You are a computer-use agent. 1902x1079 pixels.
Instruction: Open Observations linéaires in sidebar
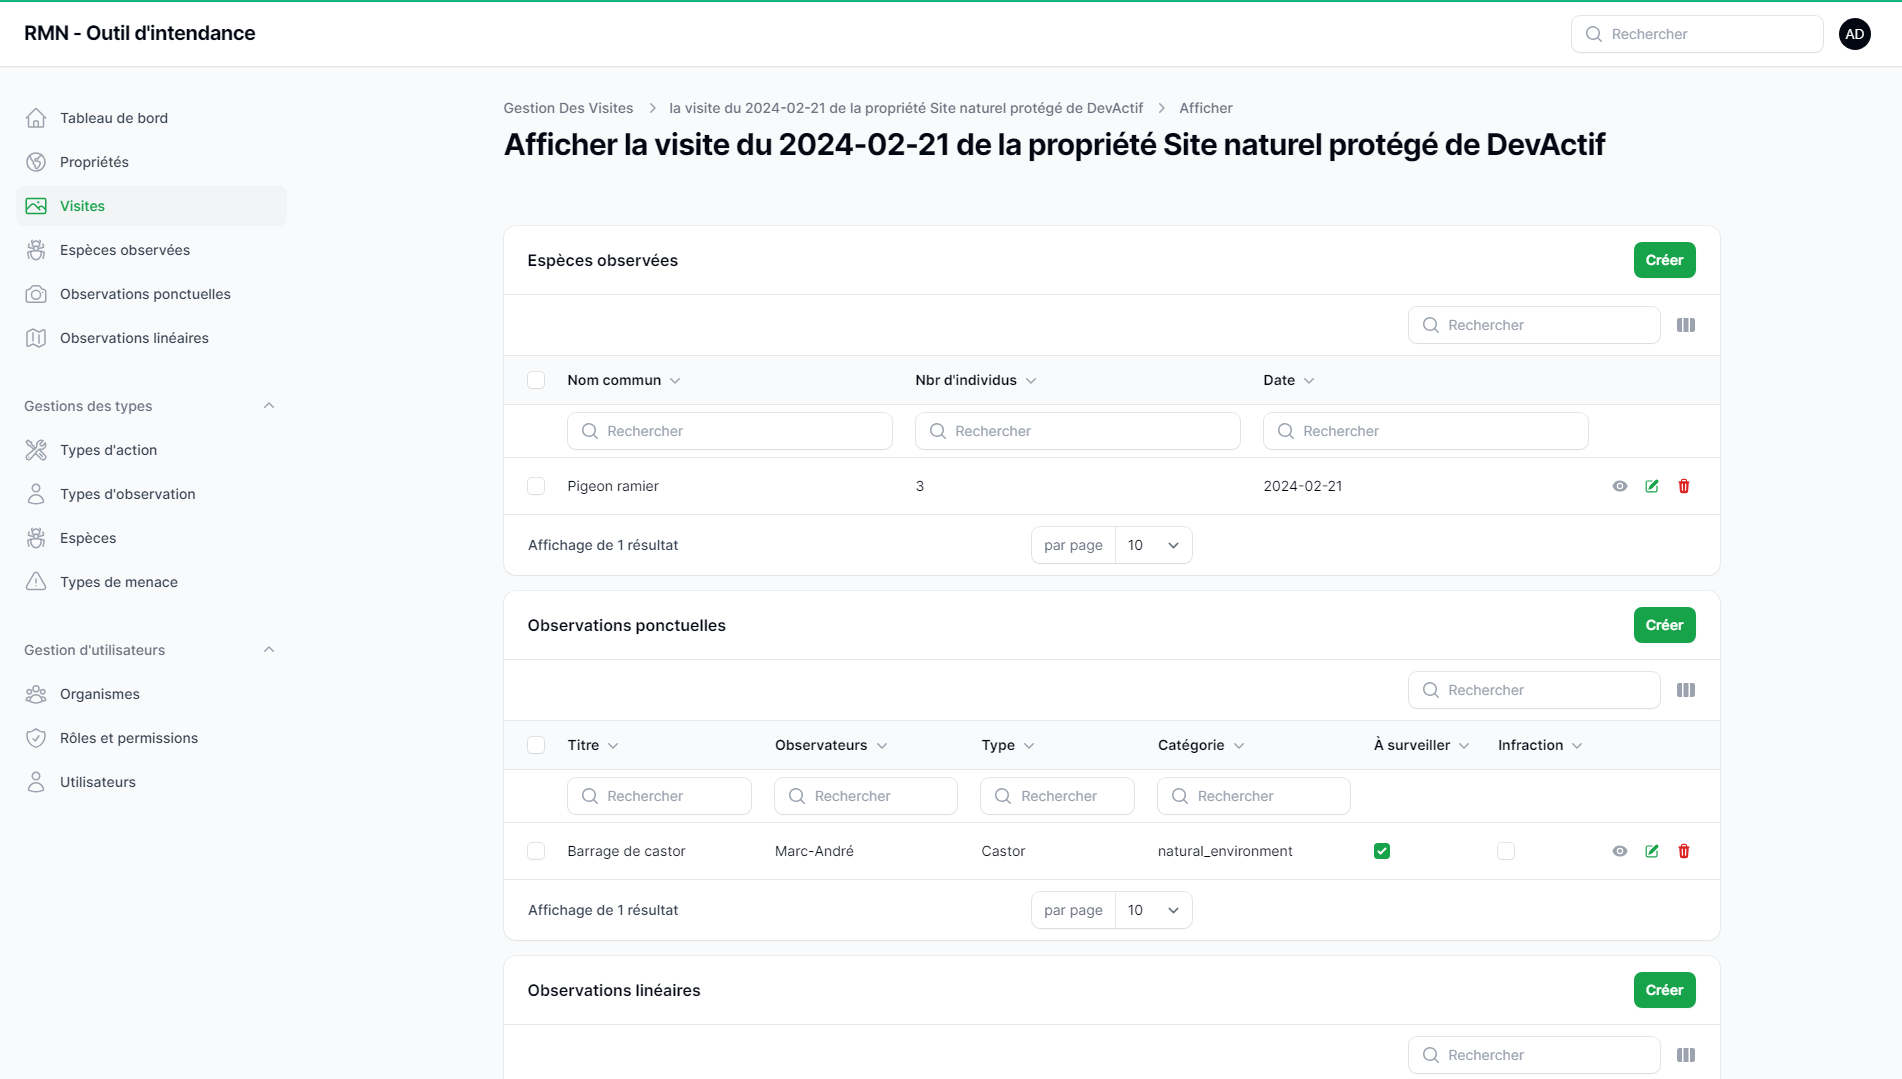coord(134,338)
